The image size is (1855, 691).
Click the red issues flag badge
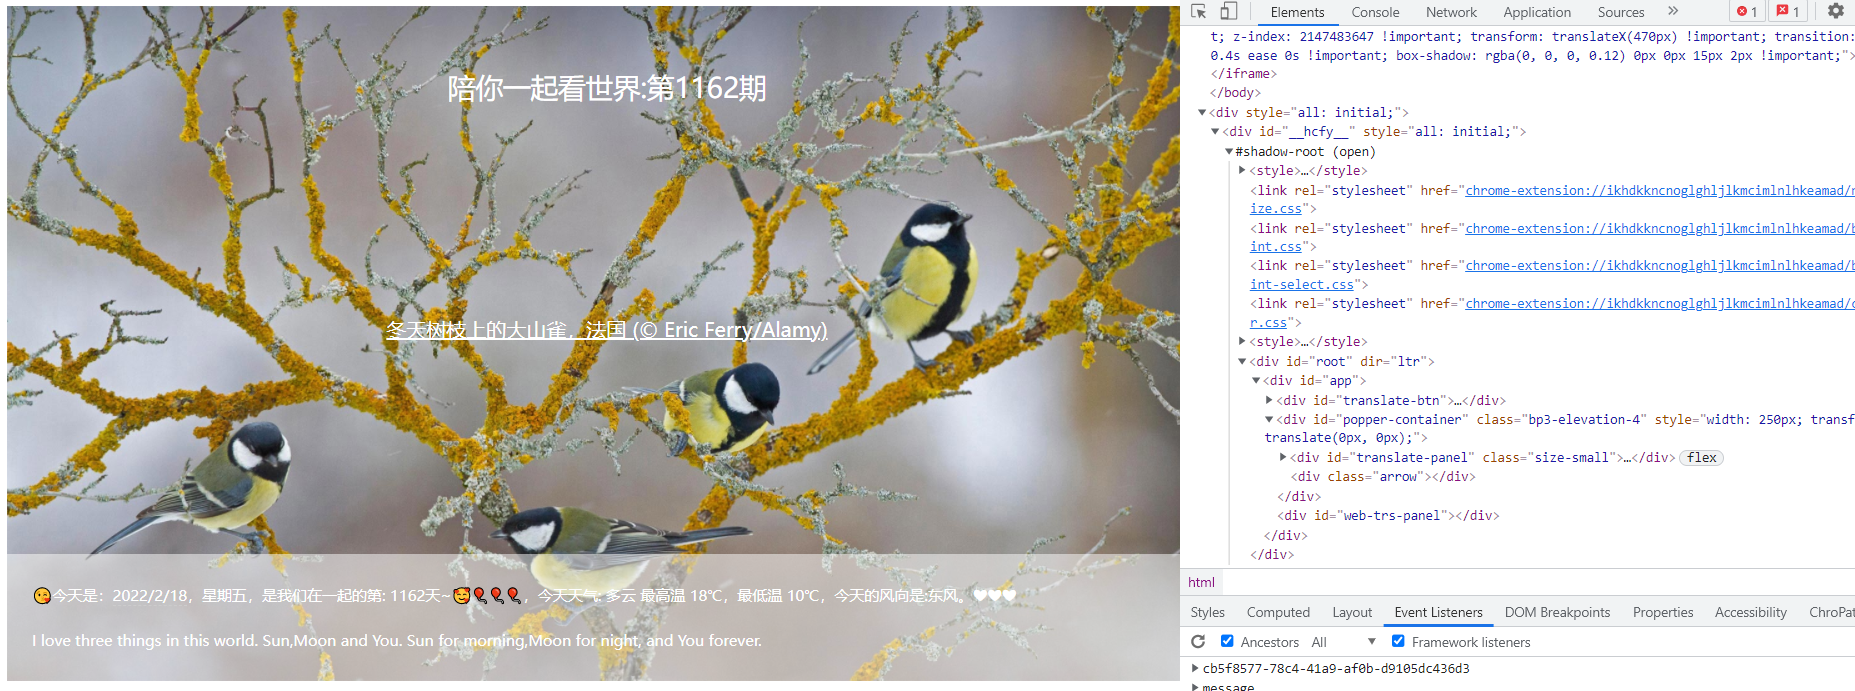[1788, 11]
